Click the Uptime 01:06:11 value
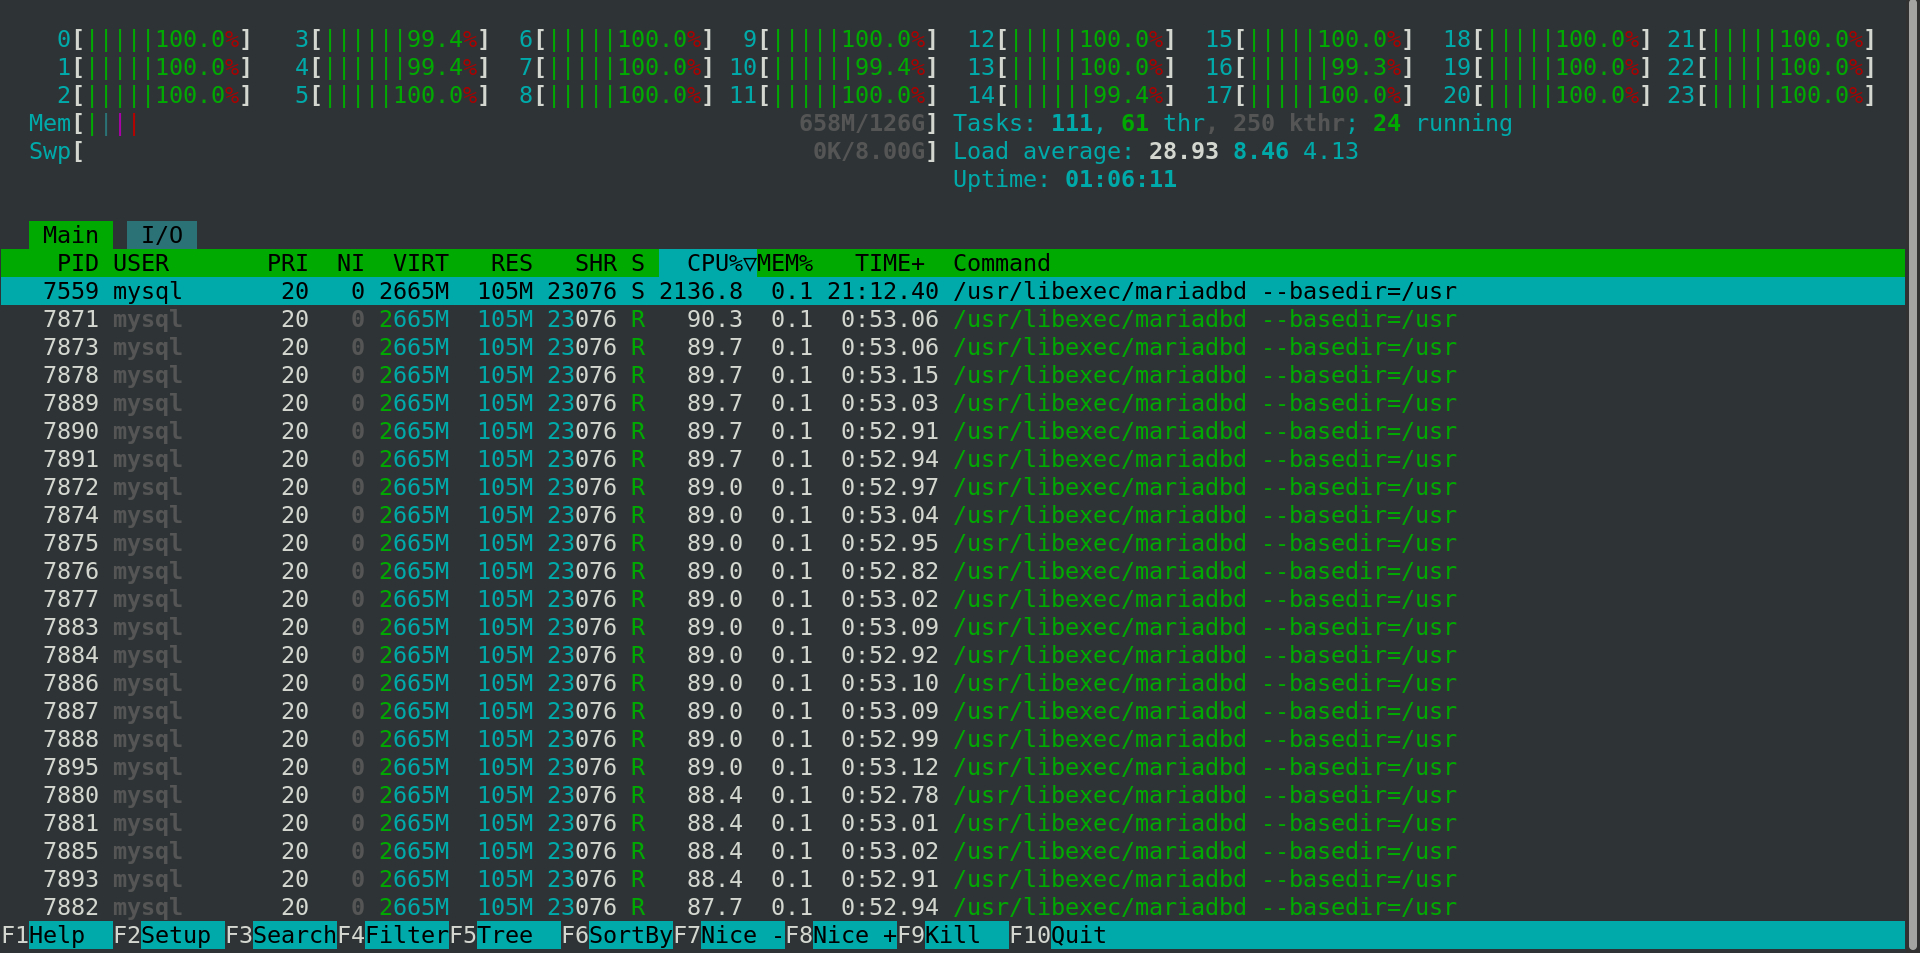Screen dimensions: 1920x953 point(1121,179)
